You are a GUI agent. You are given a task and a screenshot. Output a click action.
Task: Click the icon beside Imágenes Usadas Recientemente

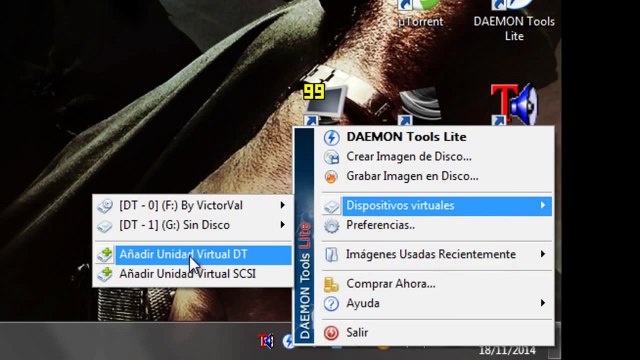pos(331,255)
